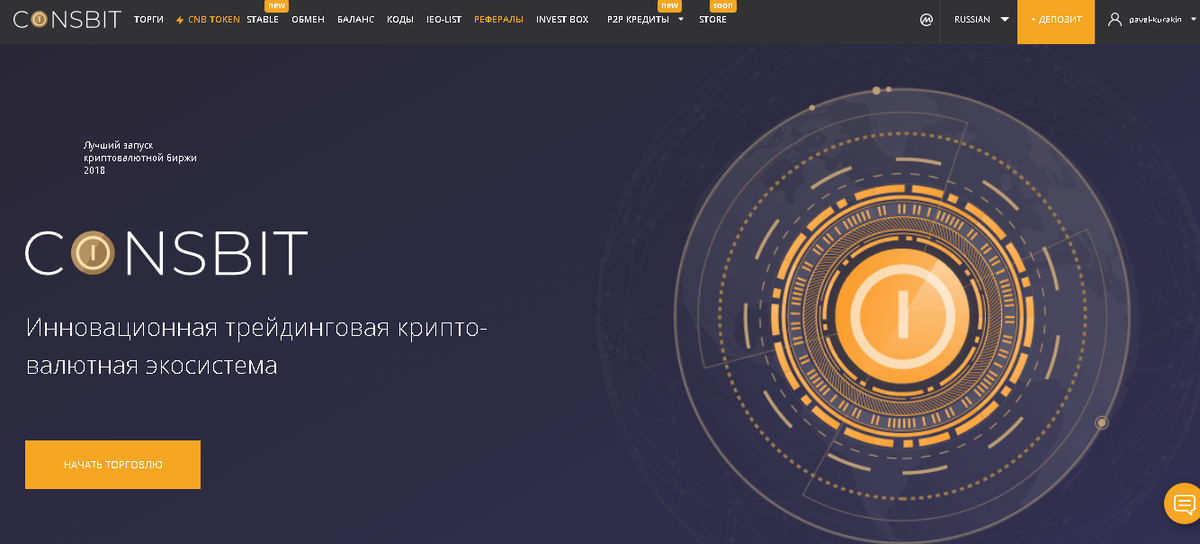Open the INVEST BOX page

(x=562, y=19)
